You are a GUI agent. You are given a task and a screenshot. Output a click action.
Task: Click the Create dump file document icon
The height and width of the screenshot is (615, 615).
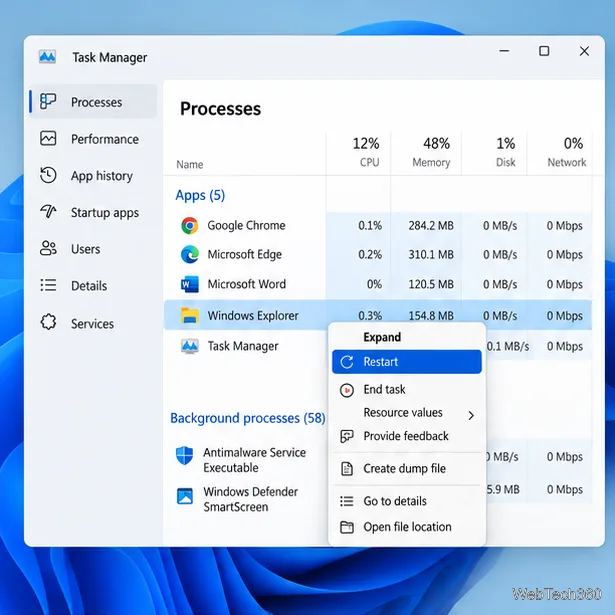coord(347,469)
